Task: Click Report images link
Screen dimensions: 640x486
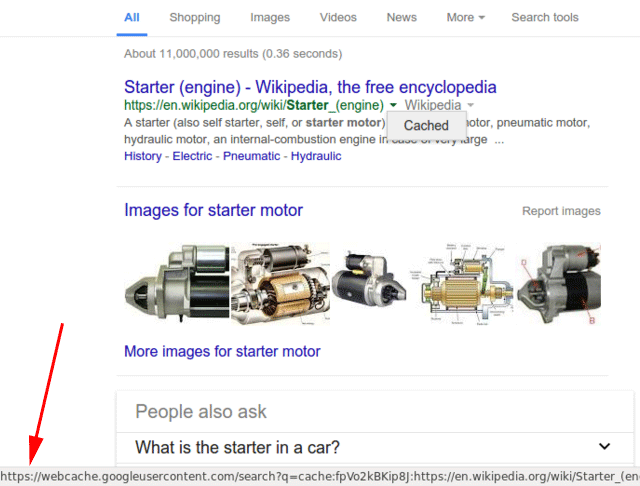Action: (x=561, y=211)
